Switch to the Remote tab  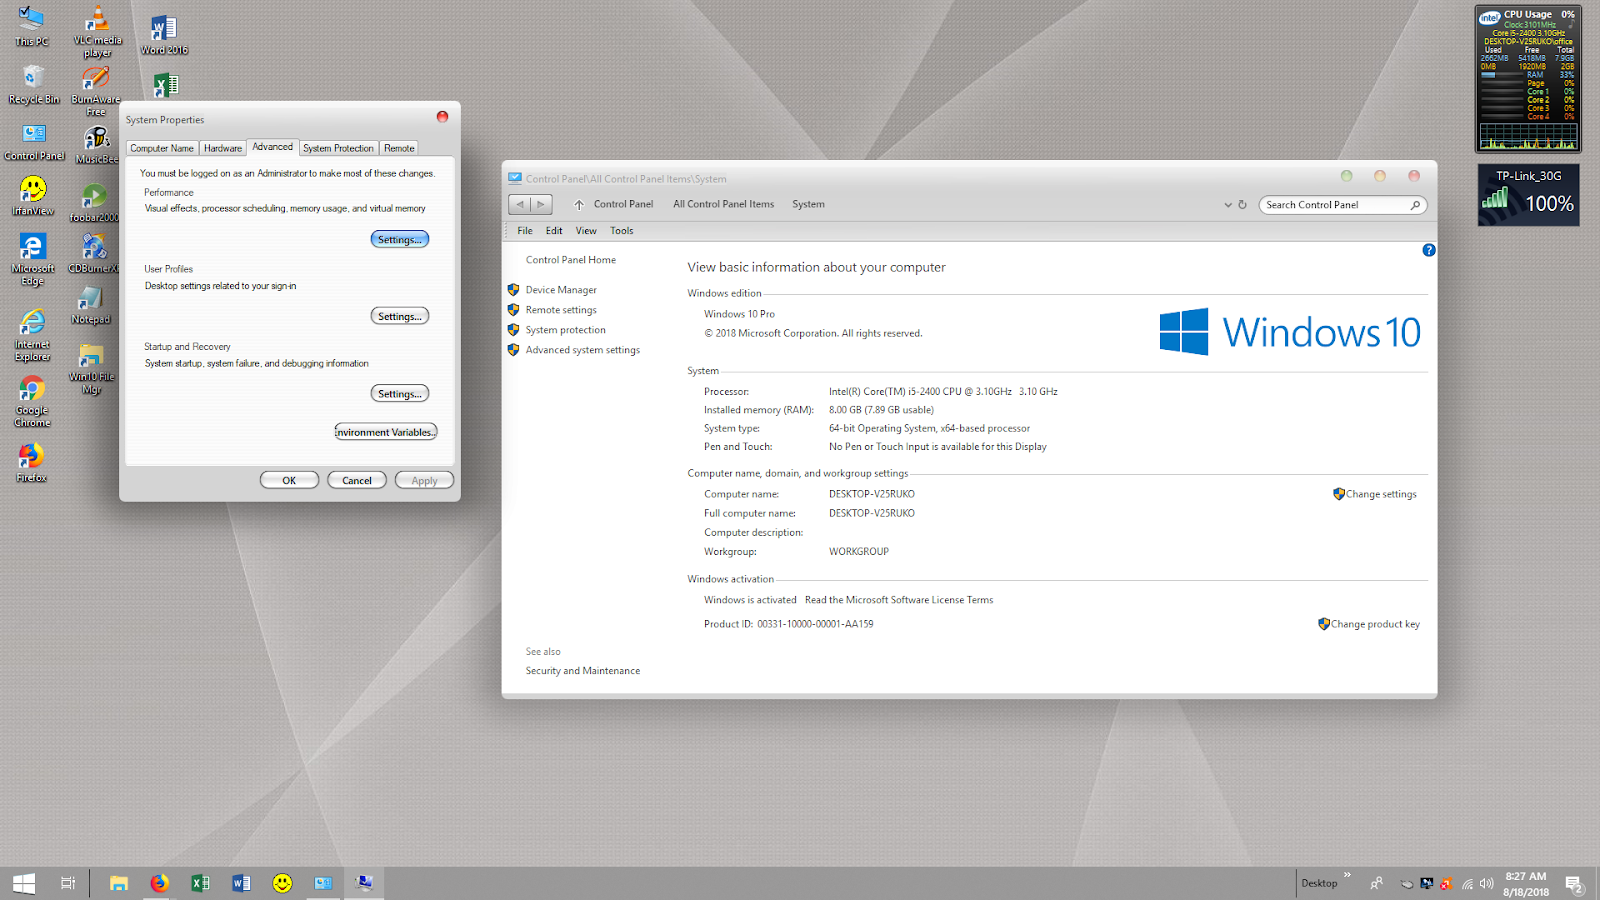(x=399, y=148)
